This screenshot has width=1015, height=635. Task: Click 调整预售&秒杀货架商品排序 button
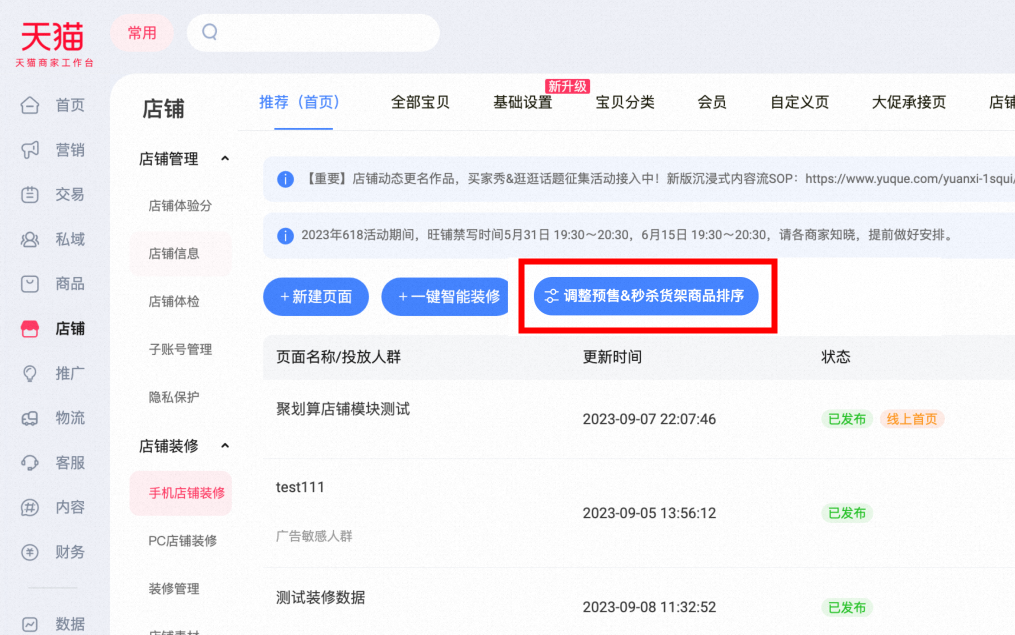point(646,296)
